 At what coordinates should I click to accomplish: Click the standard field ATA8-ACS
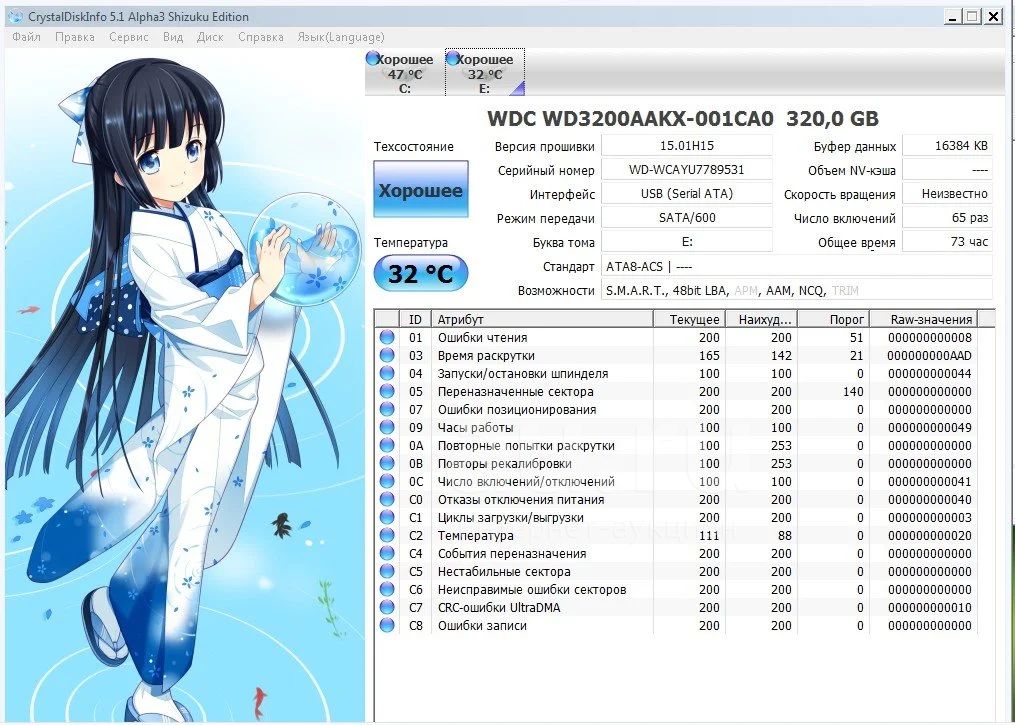click(797, 266)
